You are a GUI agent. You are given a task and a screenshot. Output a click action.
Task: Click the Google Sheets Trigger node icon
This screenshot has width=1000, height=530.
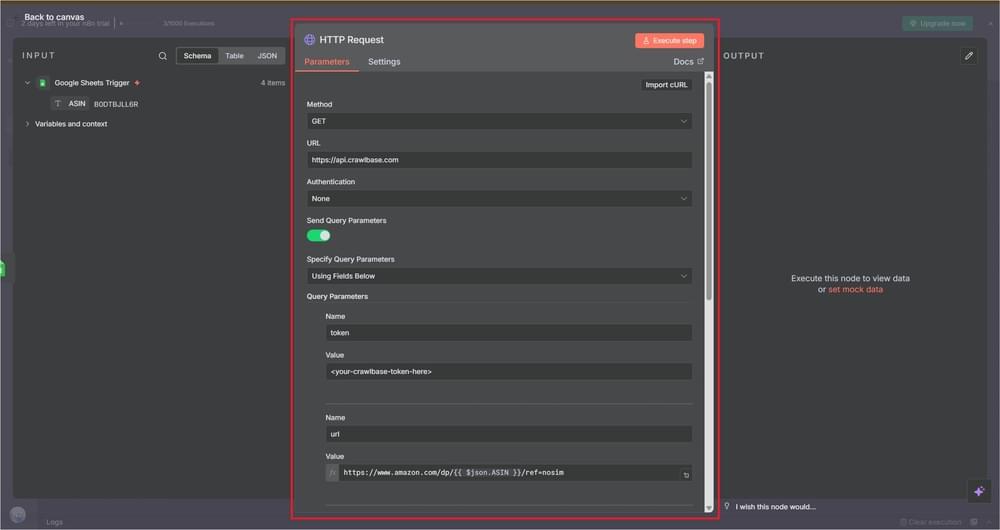(x=43, y=83)
